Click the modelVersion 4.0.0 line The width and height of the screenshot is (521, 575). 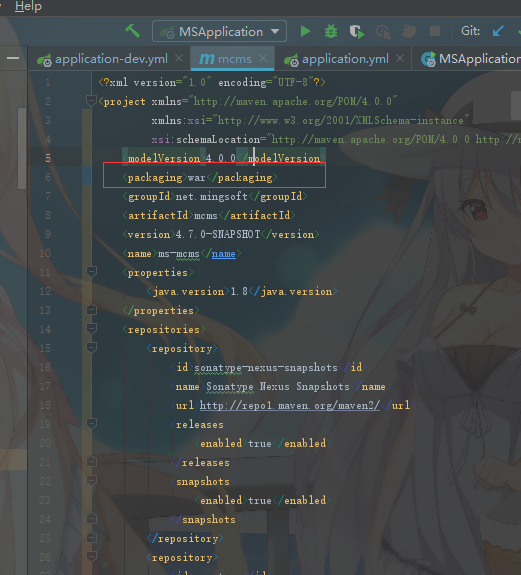click(x=224, y=158)
